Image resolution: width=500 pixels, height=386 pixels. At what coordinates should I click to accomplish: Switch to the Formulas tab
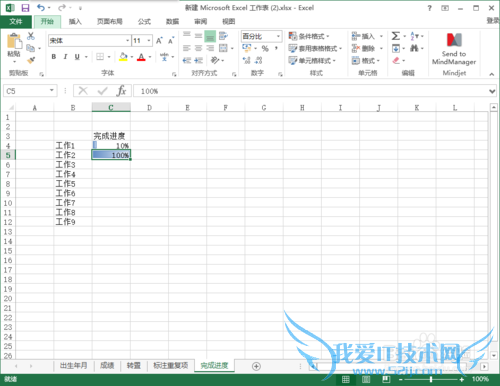click(144, 22)
